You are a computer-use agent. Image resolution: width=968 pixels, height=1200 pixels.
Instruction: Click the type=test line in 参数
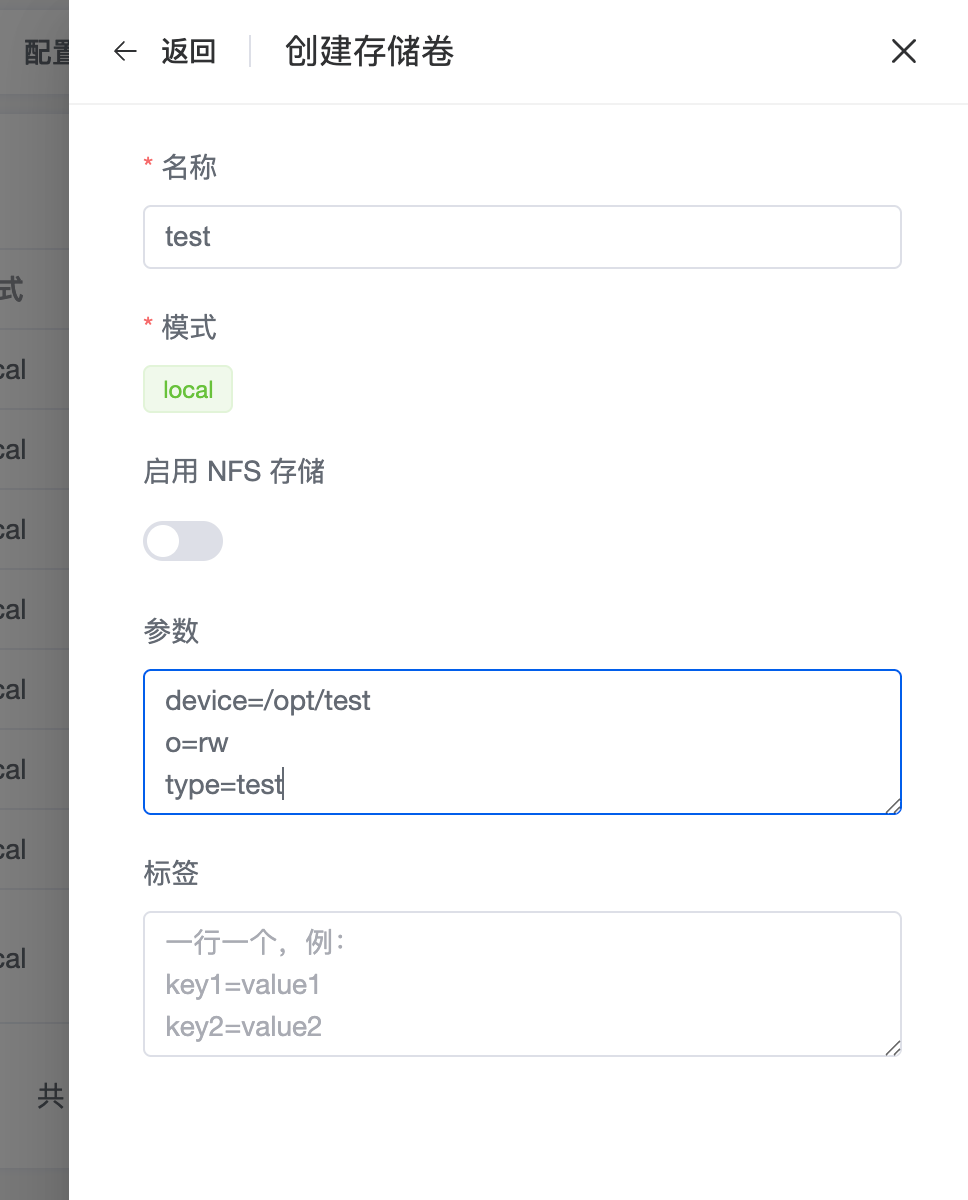(x=224, y=785)
